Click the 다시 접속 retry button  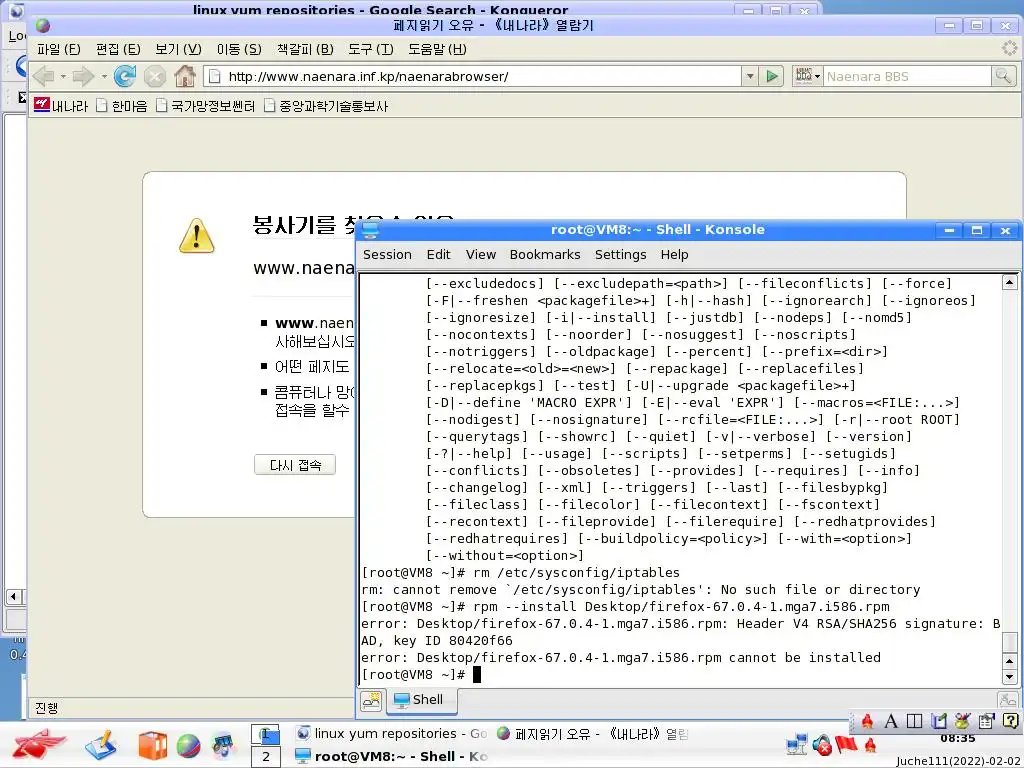coord(295,465)
